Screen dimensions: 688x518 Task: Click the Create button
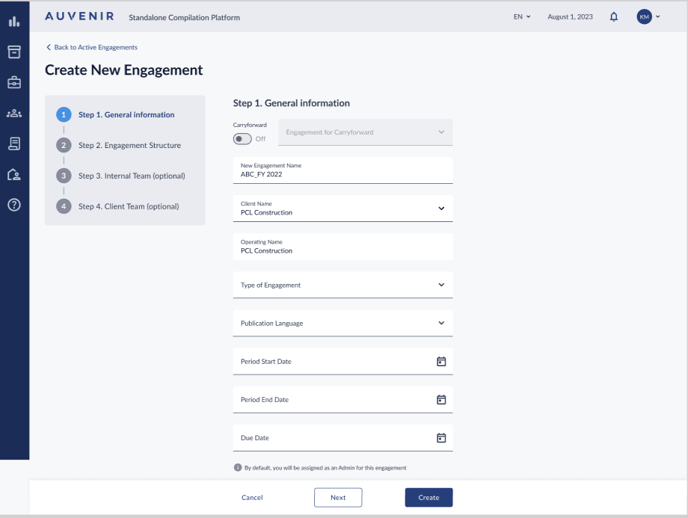pos(428,497)
